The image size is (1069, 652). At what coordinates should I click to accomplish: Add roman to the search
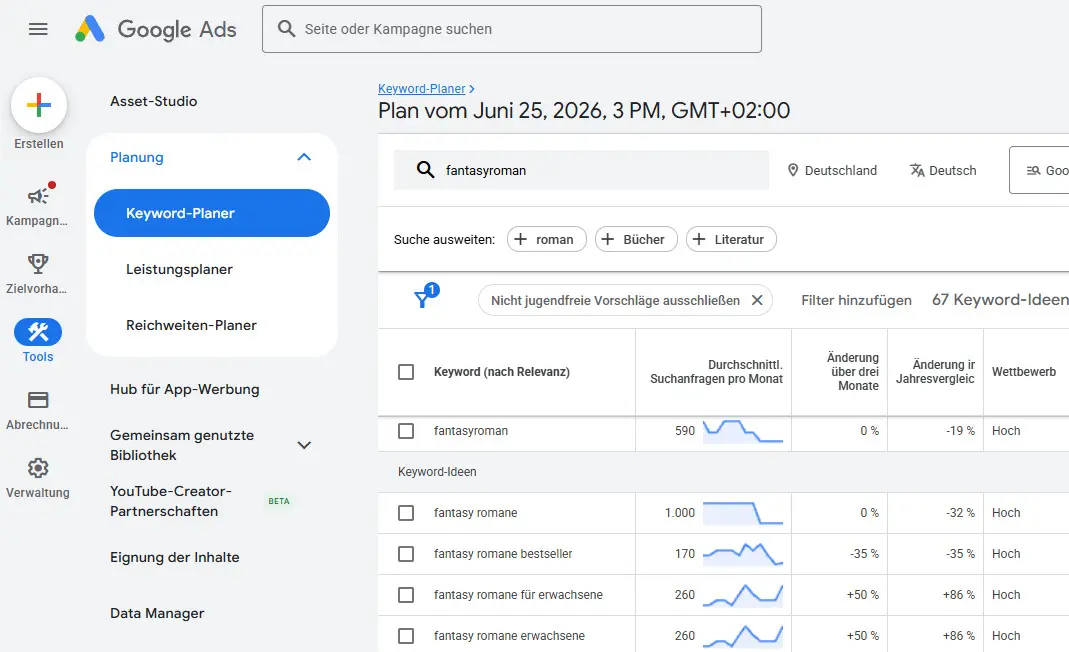point(547,239)
